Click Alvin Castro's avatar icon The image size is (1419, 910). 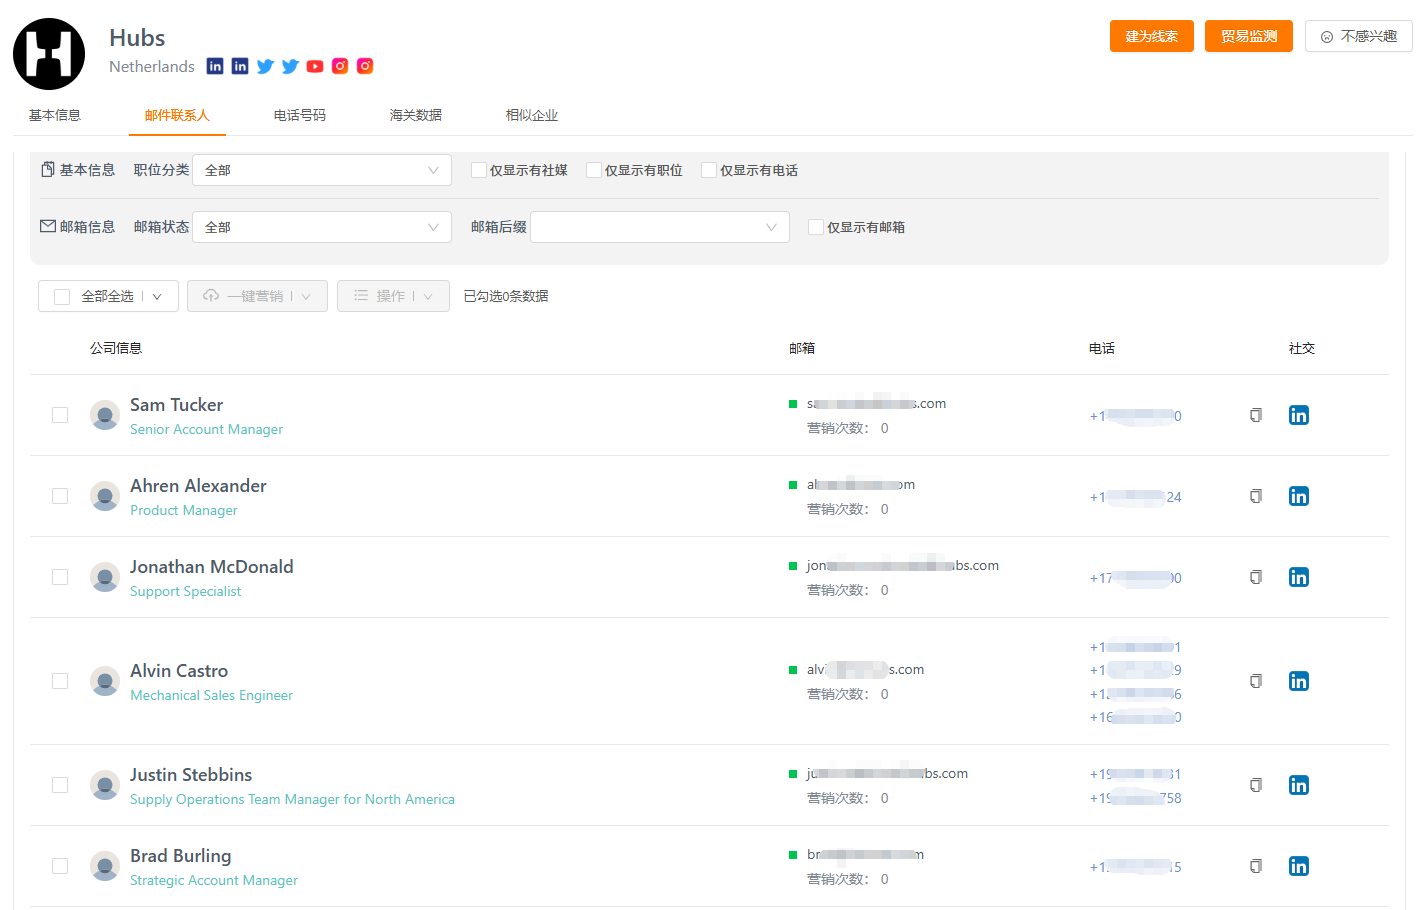coord(105,681)
